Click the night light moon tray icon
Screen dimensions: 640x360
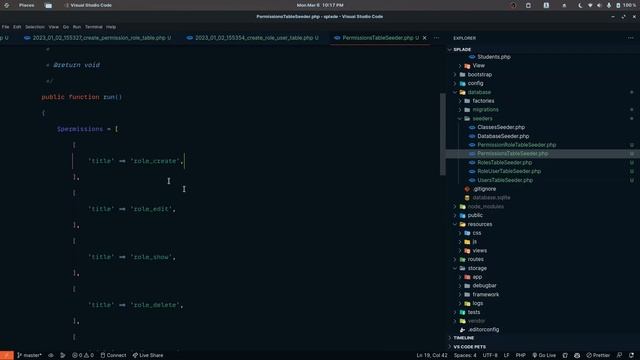tap(580, 5)
